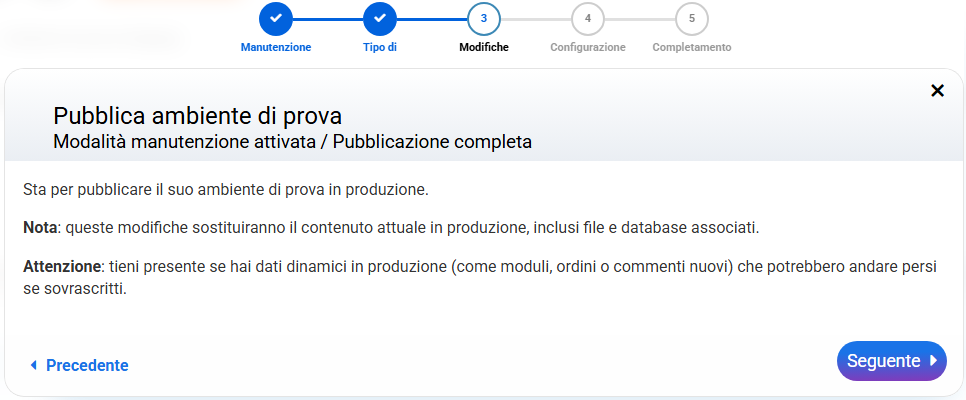Click the Nota paragraph text
Viewport: 966px width, 400px height.
click(391, 228)
